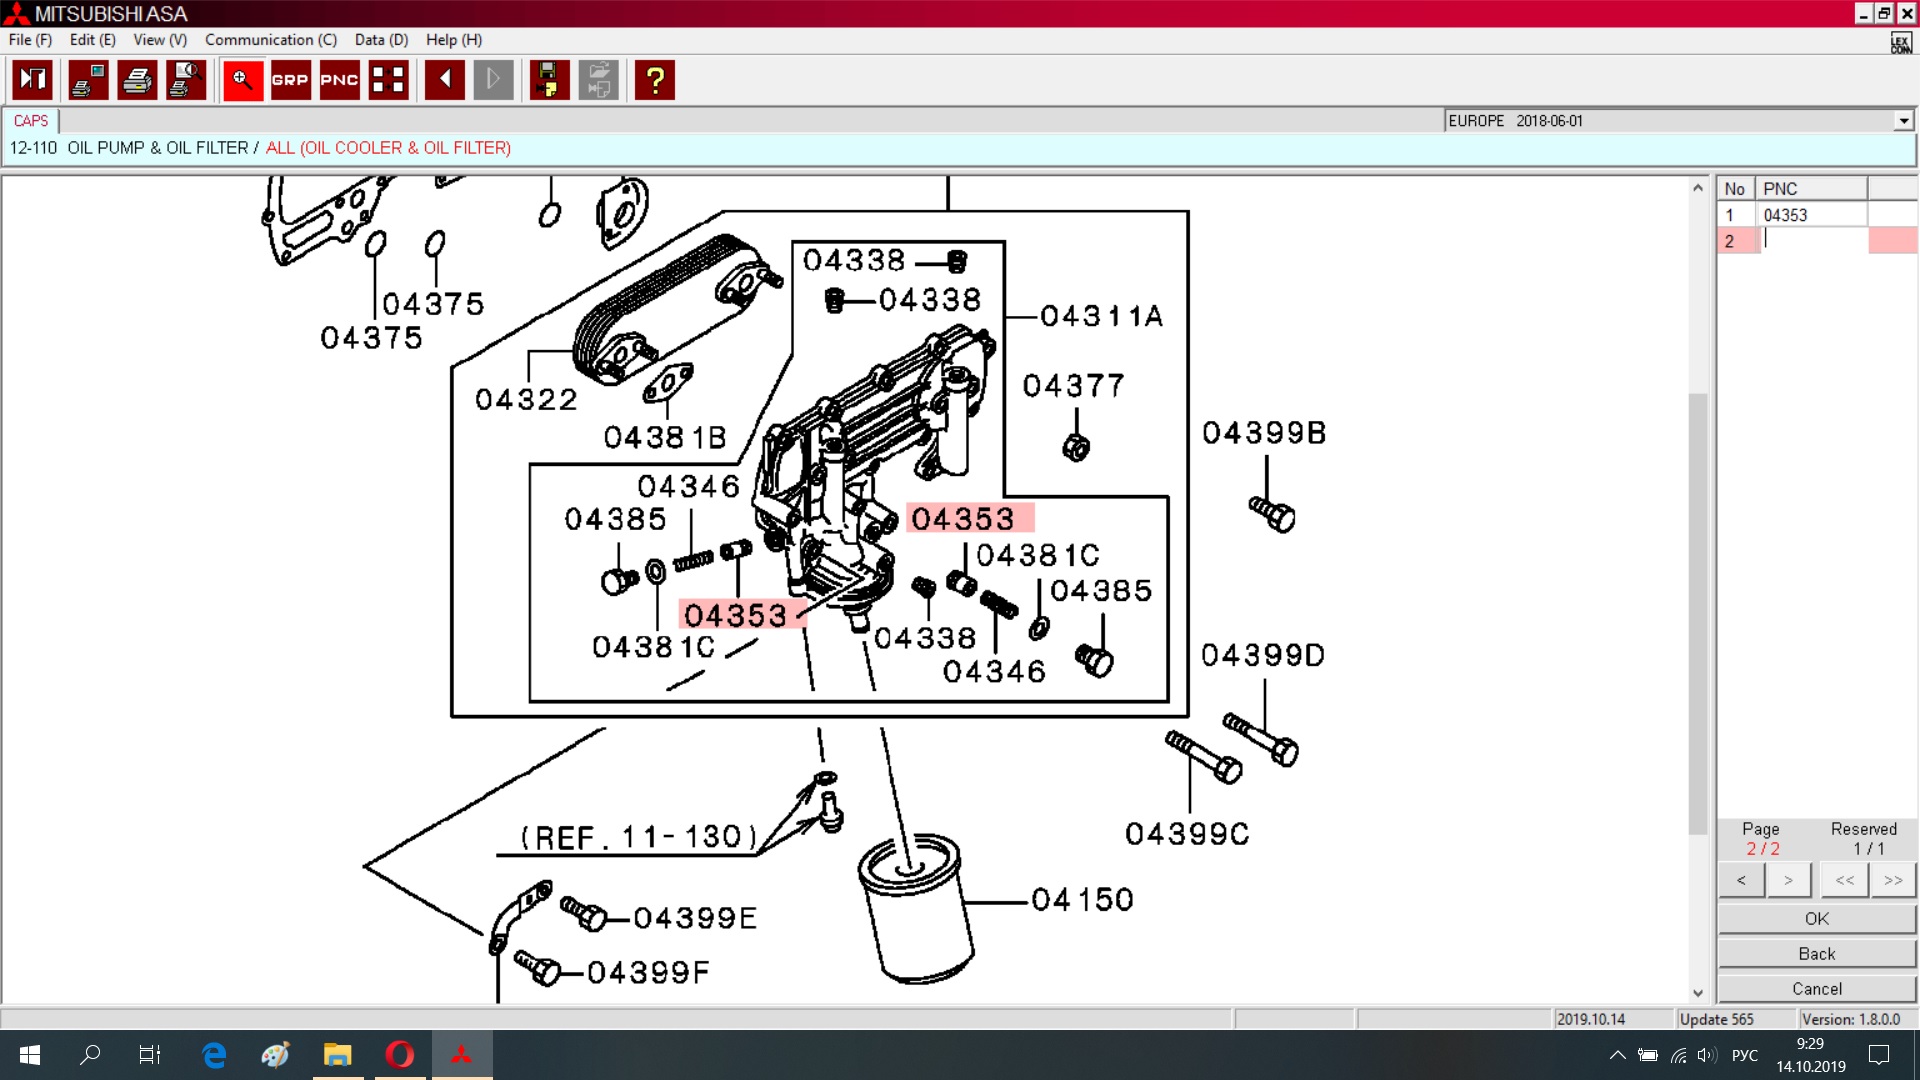Click part label 04399E in the diagram

[x=695, y=918]
